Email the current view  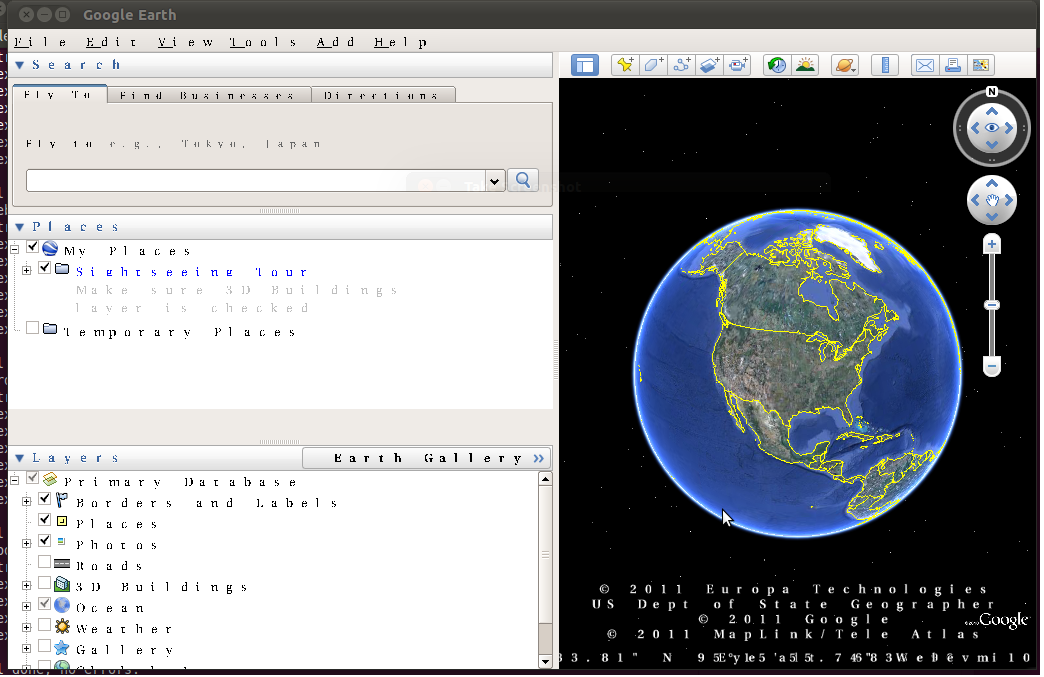click(925, 64)
